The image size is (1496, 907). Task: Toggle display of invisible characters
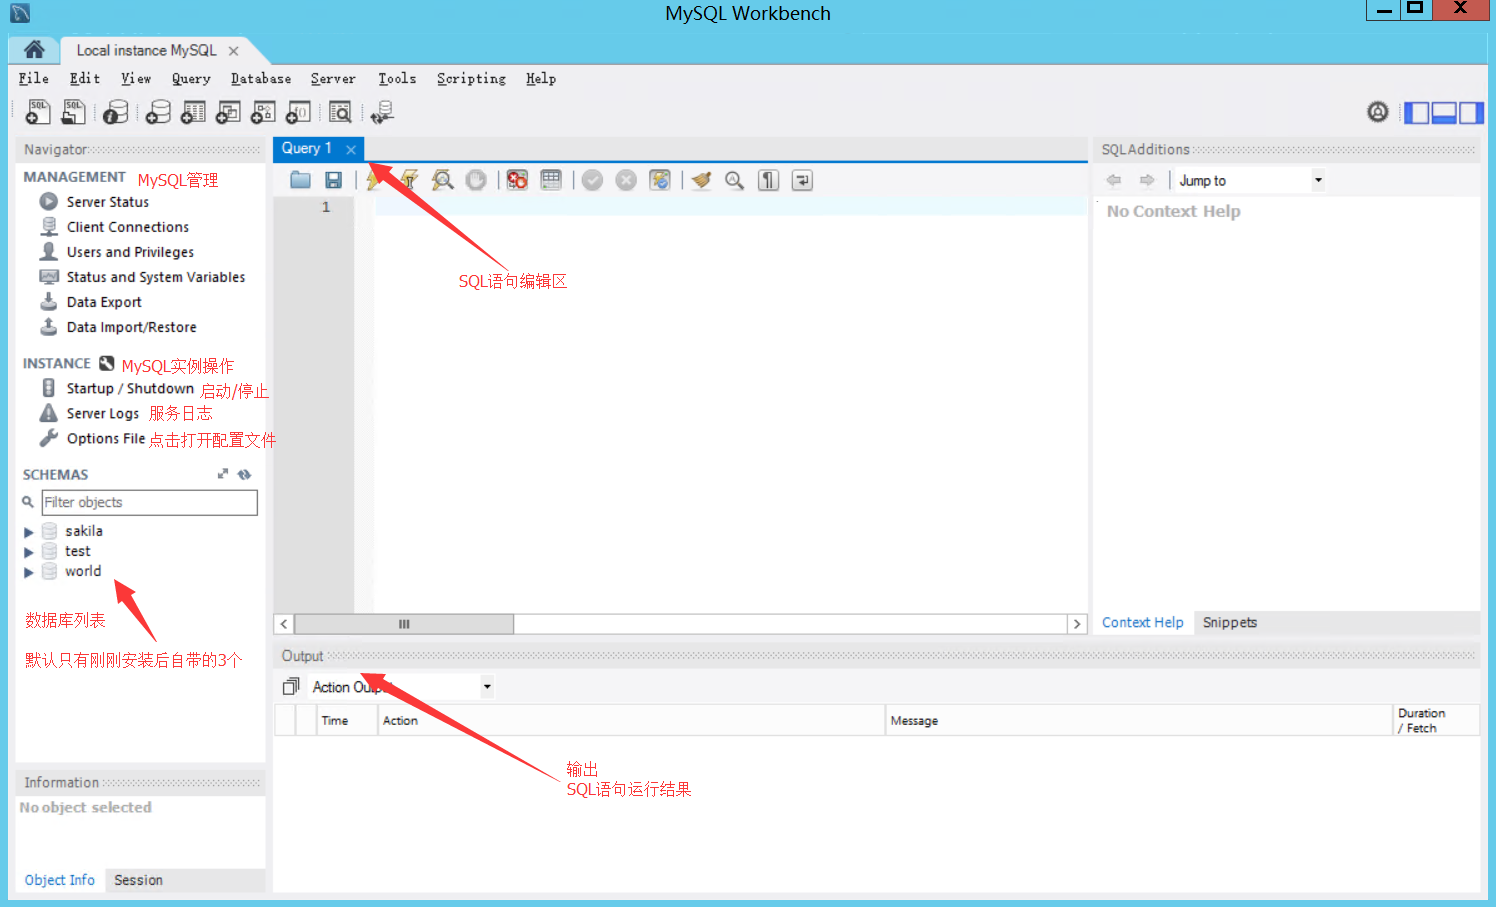point(768,180)
